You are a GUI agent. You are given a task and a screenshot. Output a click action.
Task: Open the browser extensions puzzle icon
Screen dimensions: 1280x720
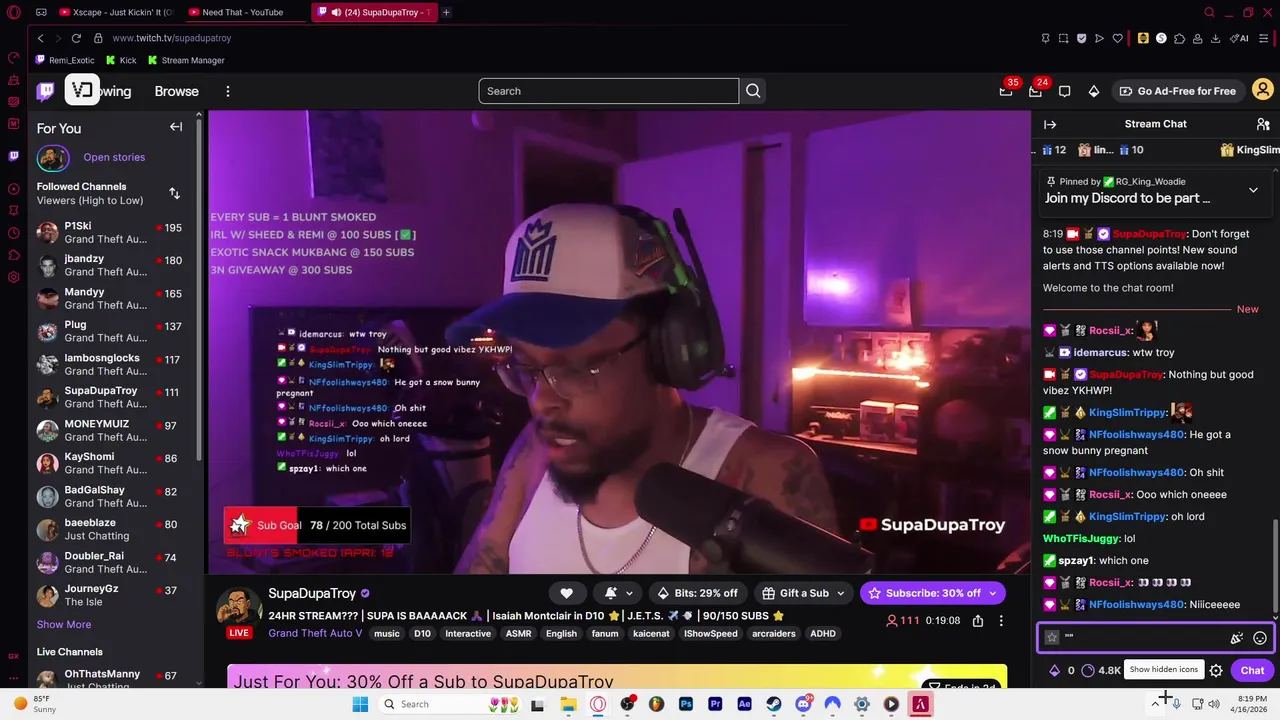click(x=1179, y=38)
